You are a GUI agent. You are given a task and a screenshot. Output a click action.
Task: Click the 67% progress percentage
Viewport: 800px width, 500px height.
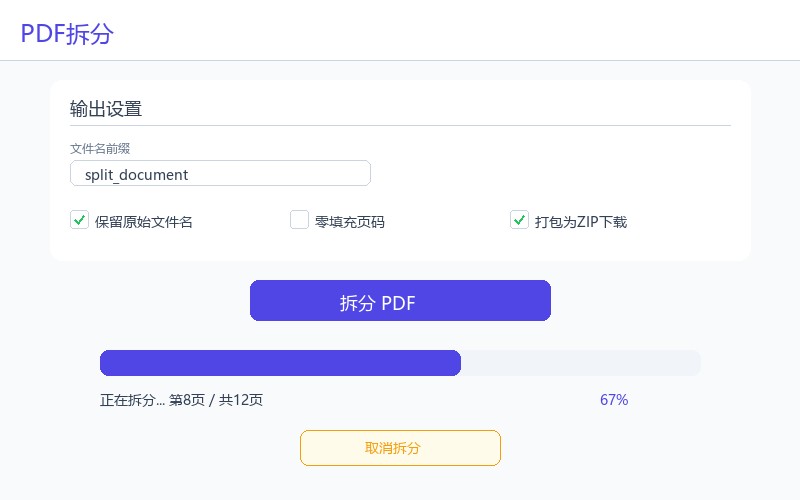(614, 399)
